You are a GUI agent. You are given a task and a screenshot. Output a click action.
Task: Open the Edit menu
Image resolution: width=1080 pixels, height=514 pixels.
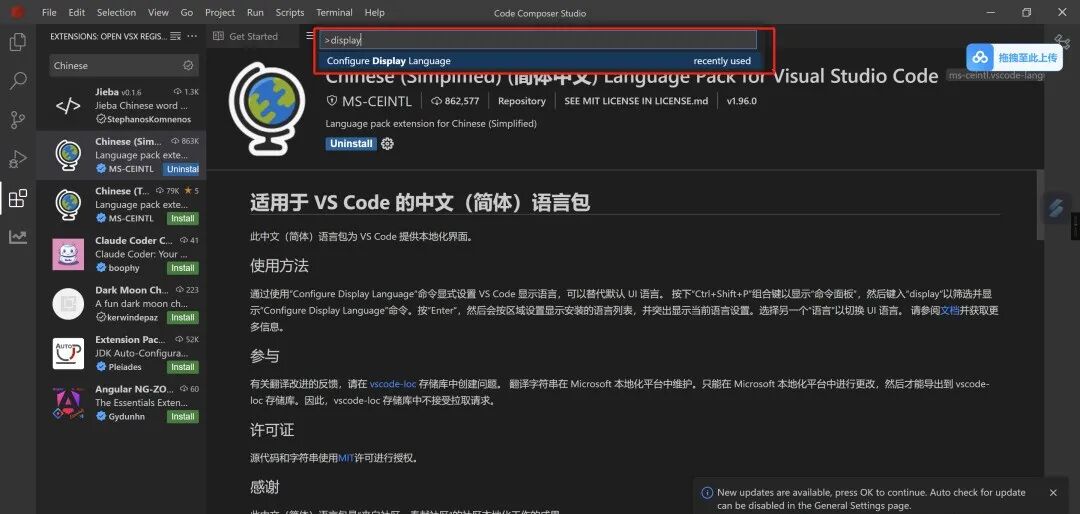[x=76, y=12]
